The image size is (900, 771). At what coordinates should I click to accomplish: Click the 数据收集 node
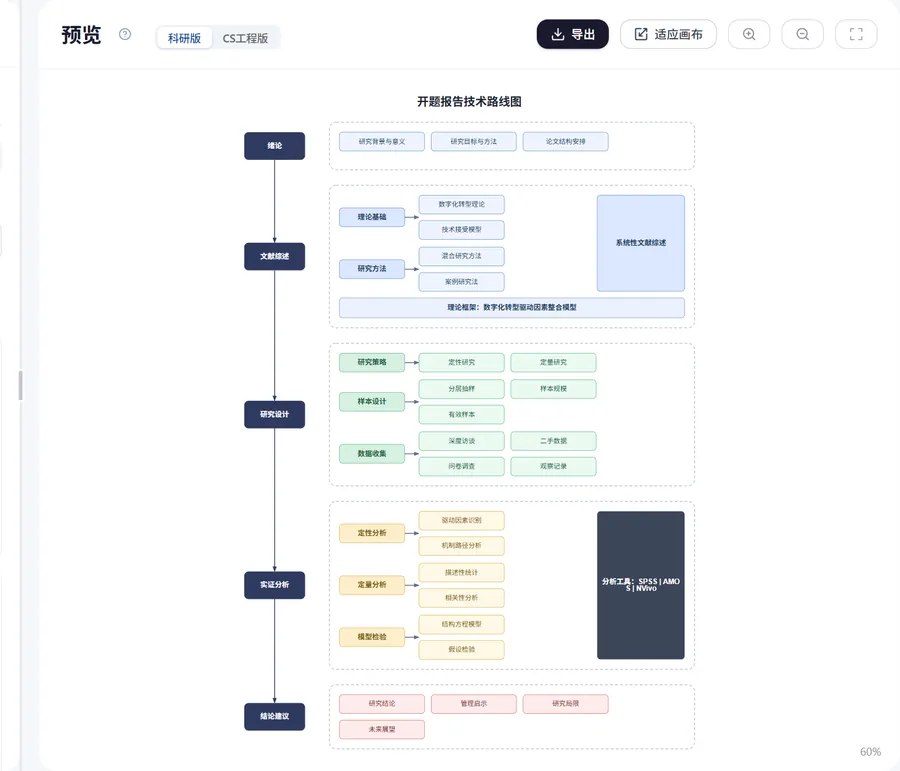pyautogui.click(x=372, y=454)
